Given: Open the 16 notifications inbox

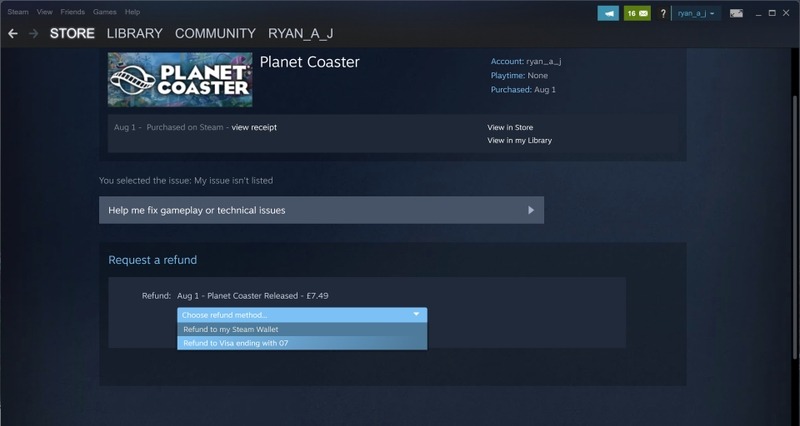Looking at the screenshot, I should tap(637, 13).
